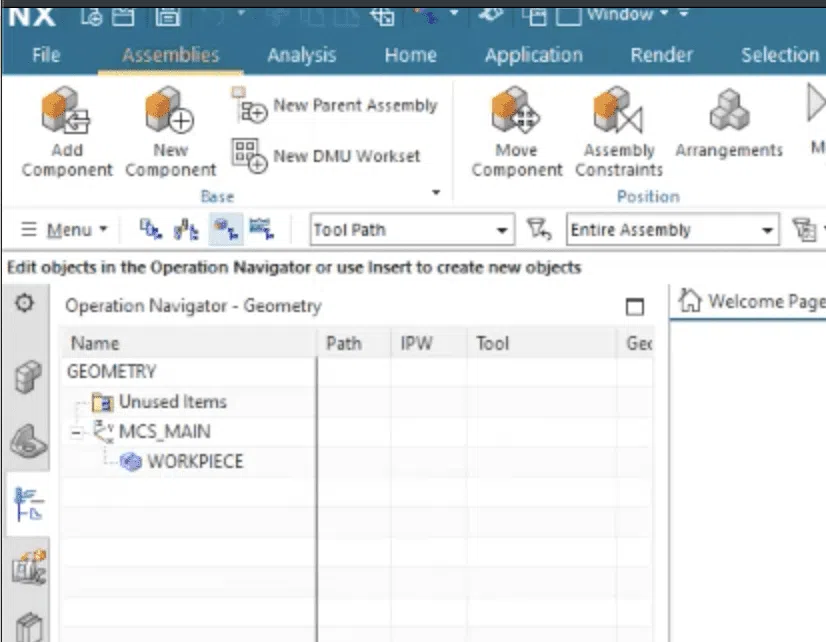
Task: Open the bracket-shaped part navigator sidebar tab
Action: [28, 440]
